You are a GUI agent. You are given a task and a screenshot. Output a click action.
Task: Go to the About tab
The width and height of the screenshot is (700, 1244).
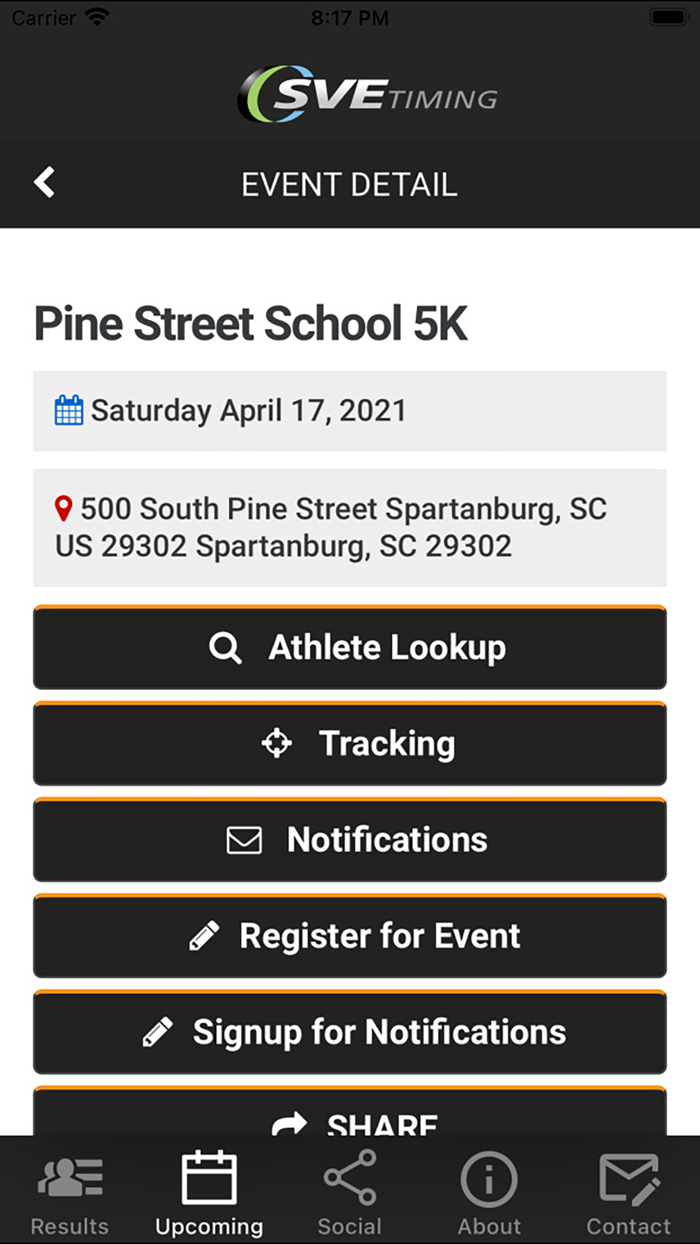(489, 1193)
